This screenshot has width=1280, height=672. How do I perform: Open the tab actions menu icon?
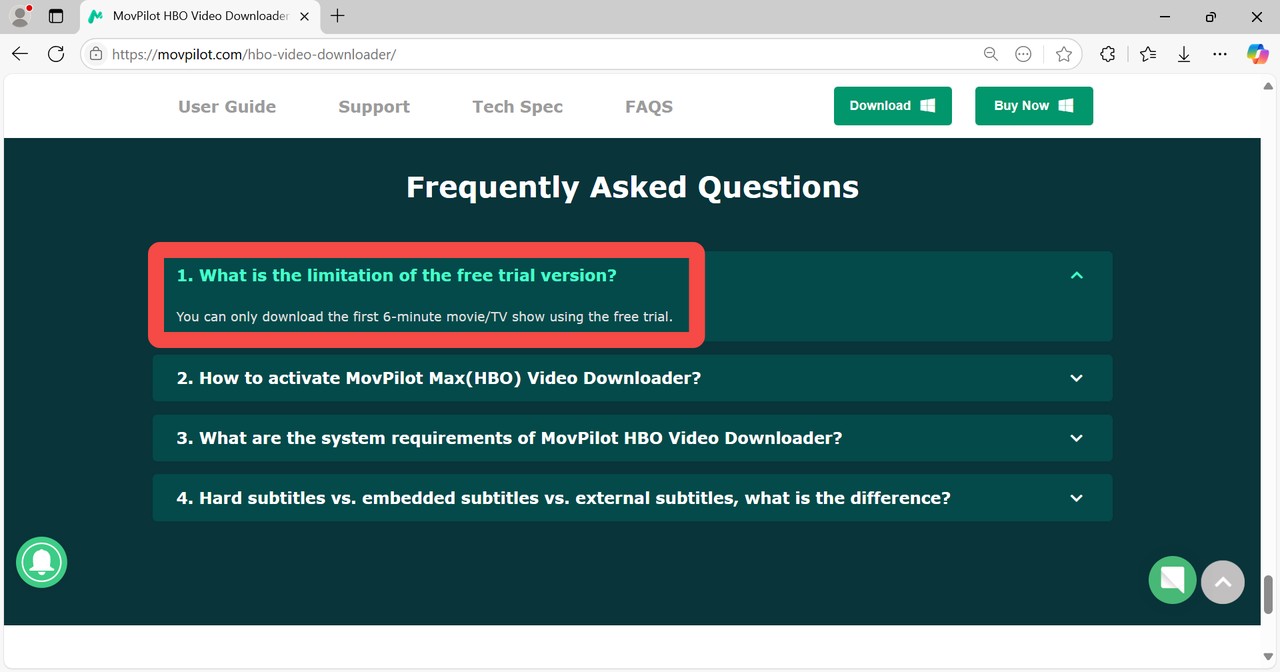[x=56, y=16]
